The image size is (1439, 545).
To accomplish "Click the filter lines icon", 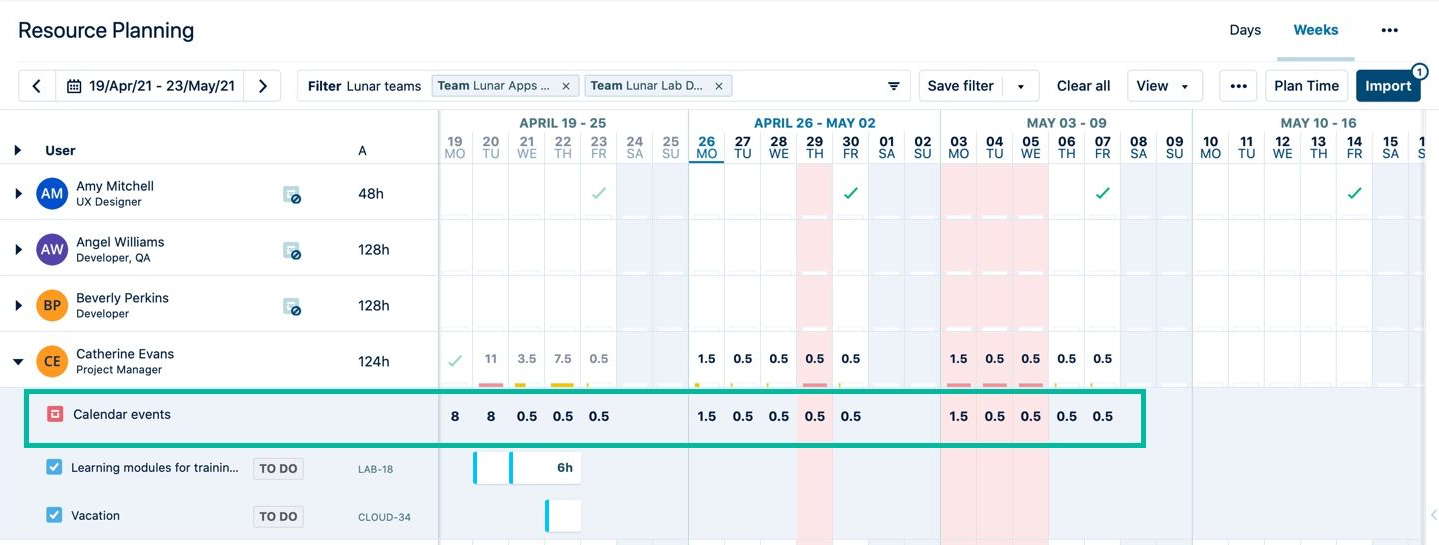I will coord(894,86).
